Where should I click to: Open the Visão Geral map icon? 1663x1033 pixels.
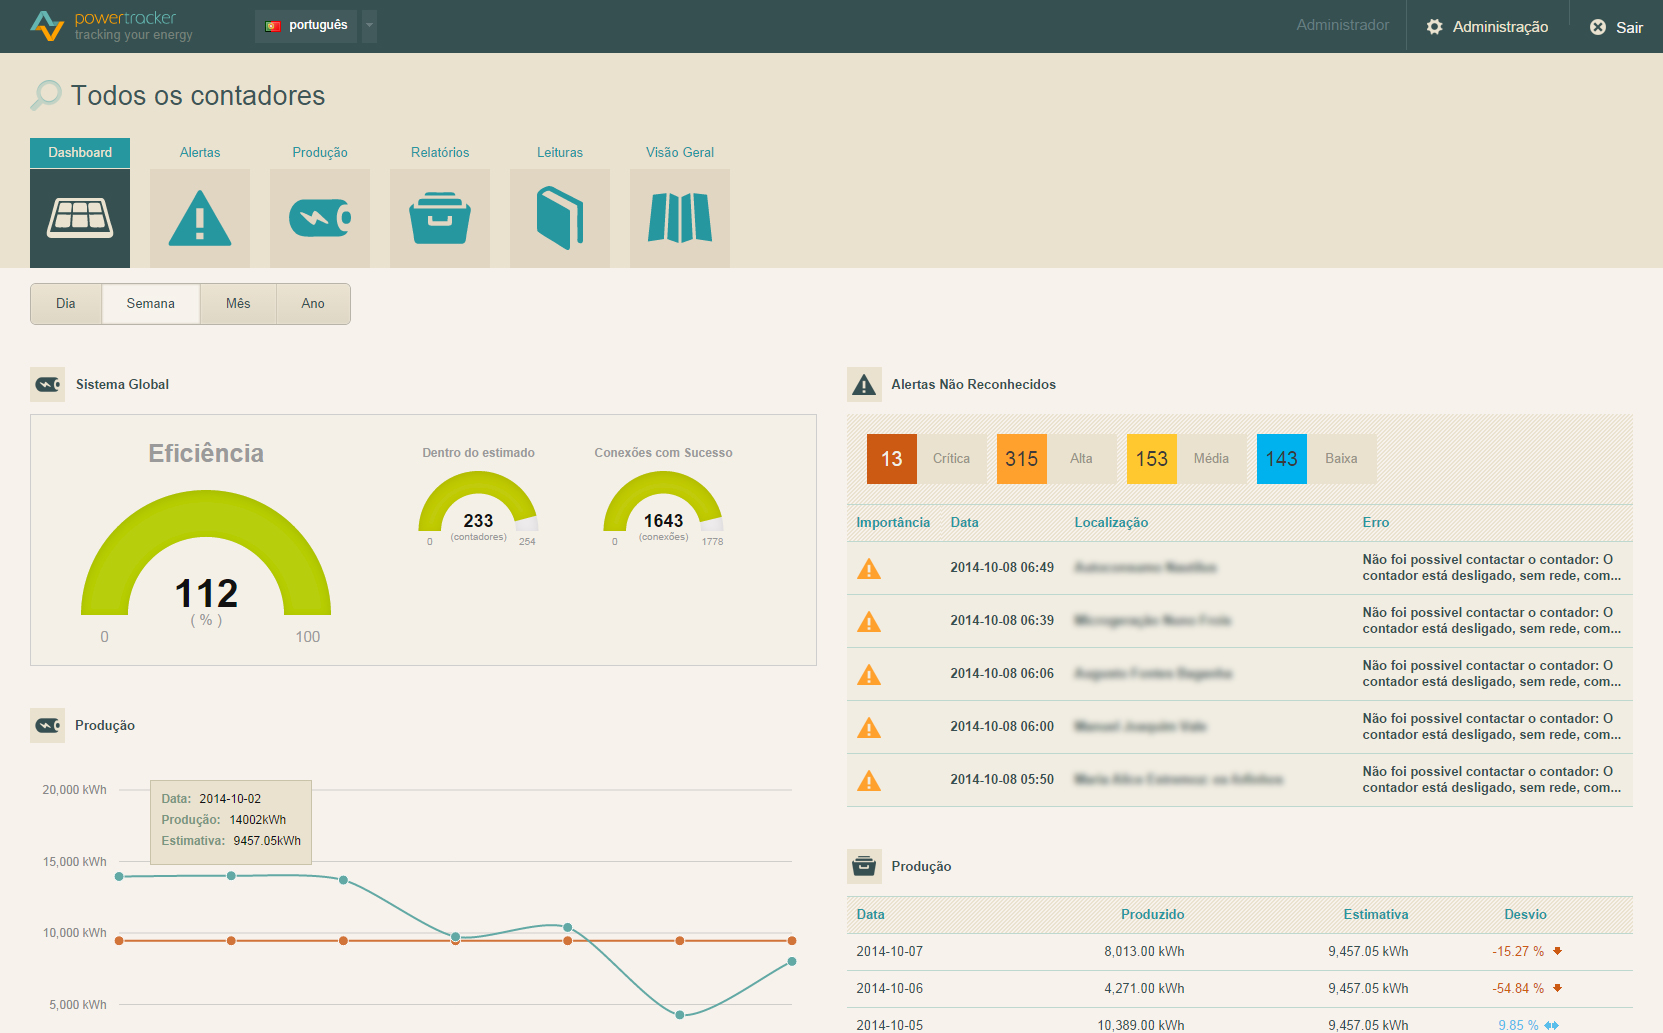(x=680, y=218)
